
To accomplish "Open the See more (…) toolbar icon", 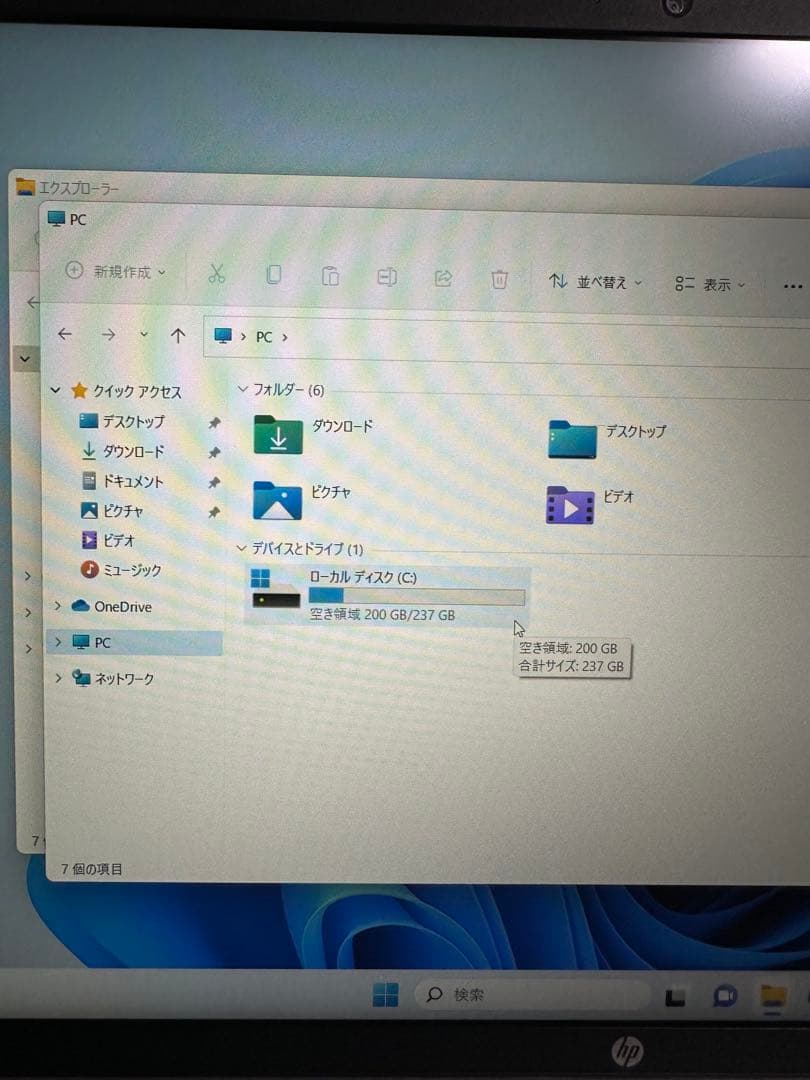I will click(791, 286).
